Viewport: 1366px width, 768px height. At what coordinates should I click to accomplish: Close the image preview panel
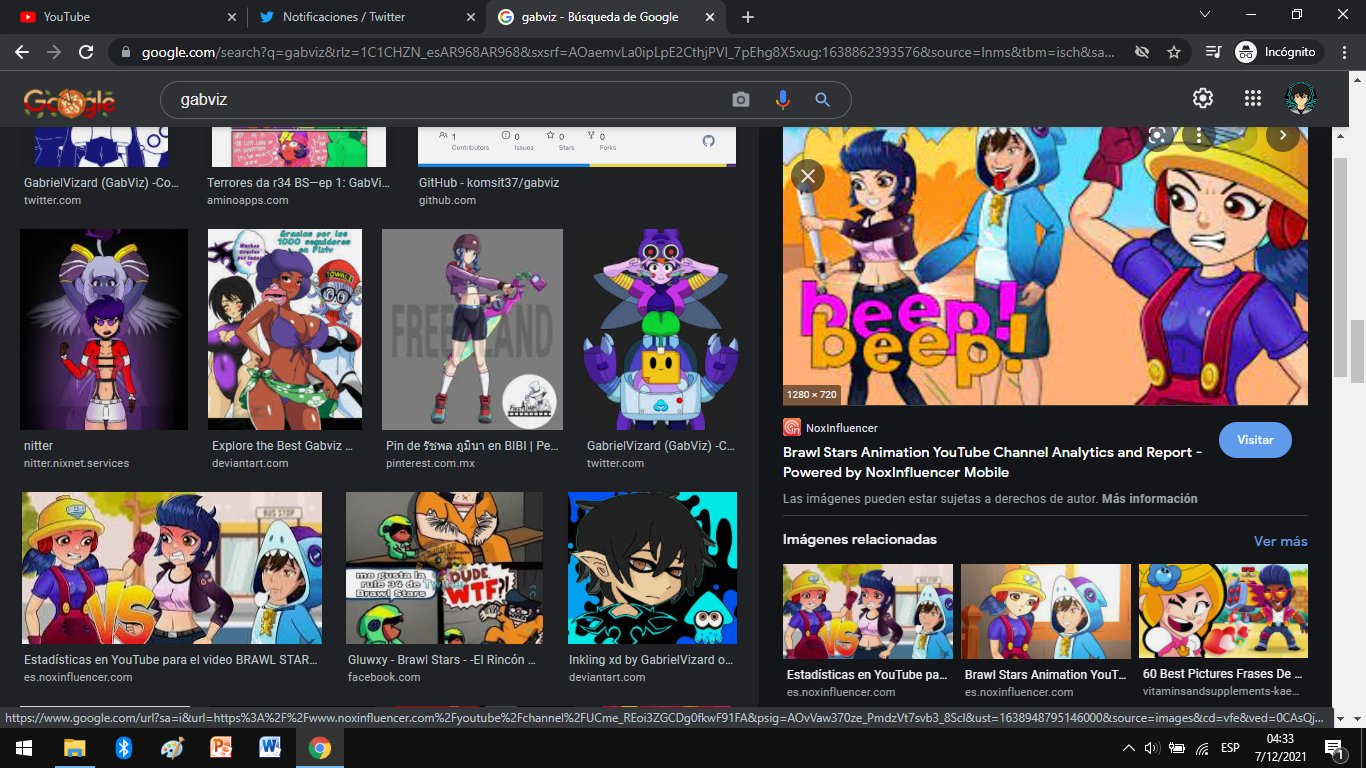(808, 176)
